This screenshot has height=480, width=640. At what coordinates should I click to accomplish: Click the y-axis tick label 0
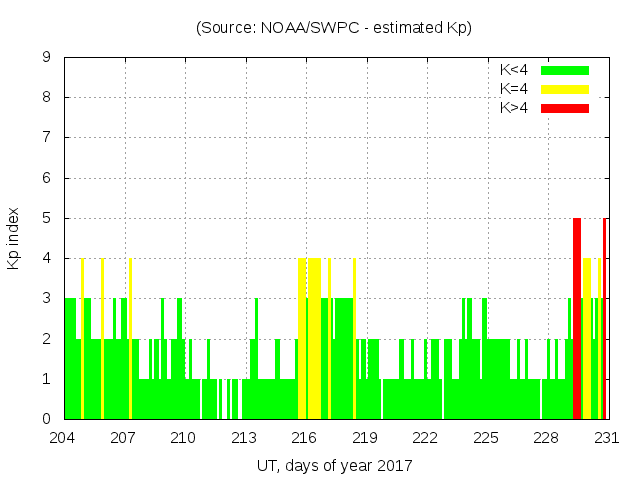point(47,419)
